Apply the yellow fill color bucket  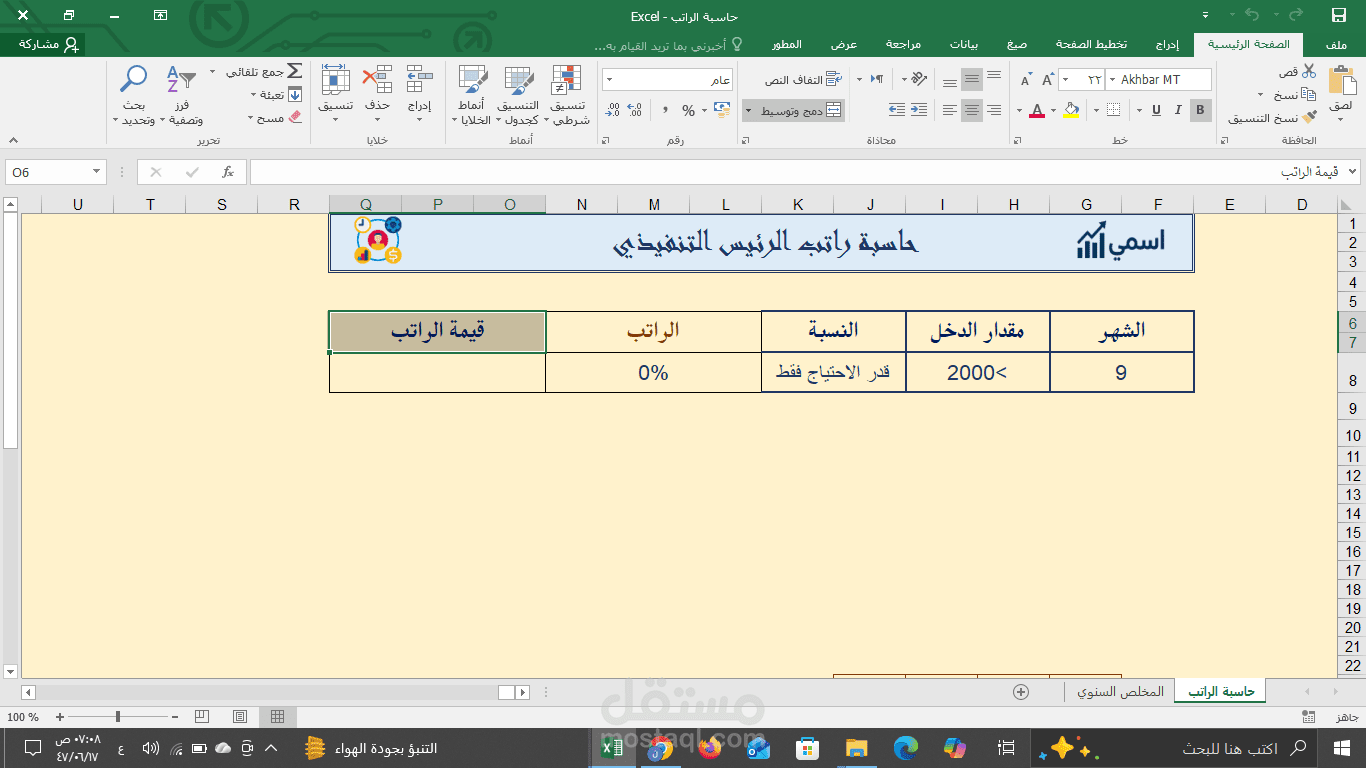tap(1072, 110)
